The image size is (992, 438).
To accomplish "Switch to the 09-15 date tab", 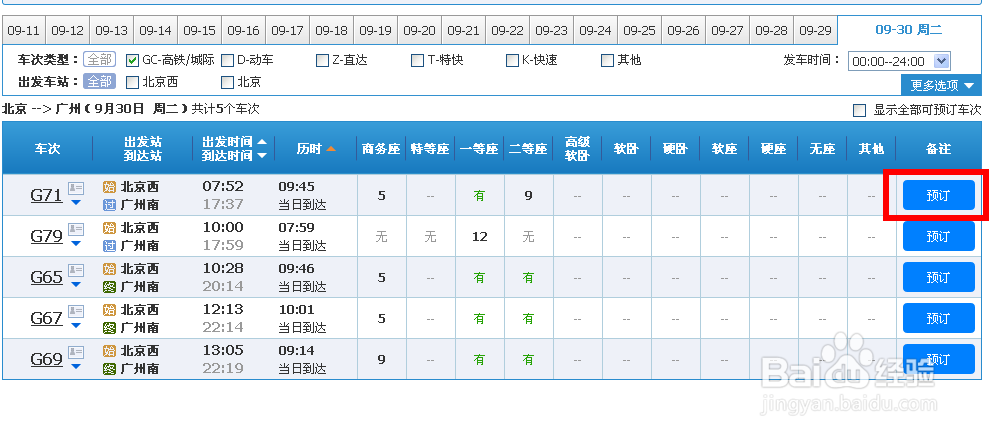I will coord(200,30).
